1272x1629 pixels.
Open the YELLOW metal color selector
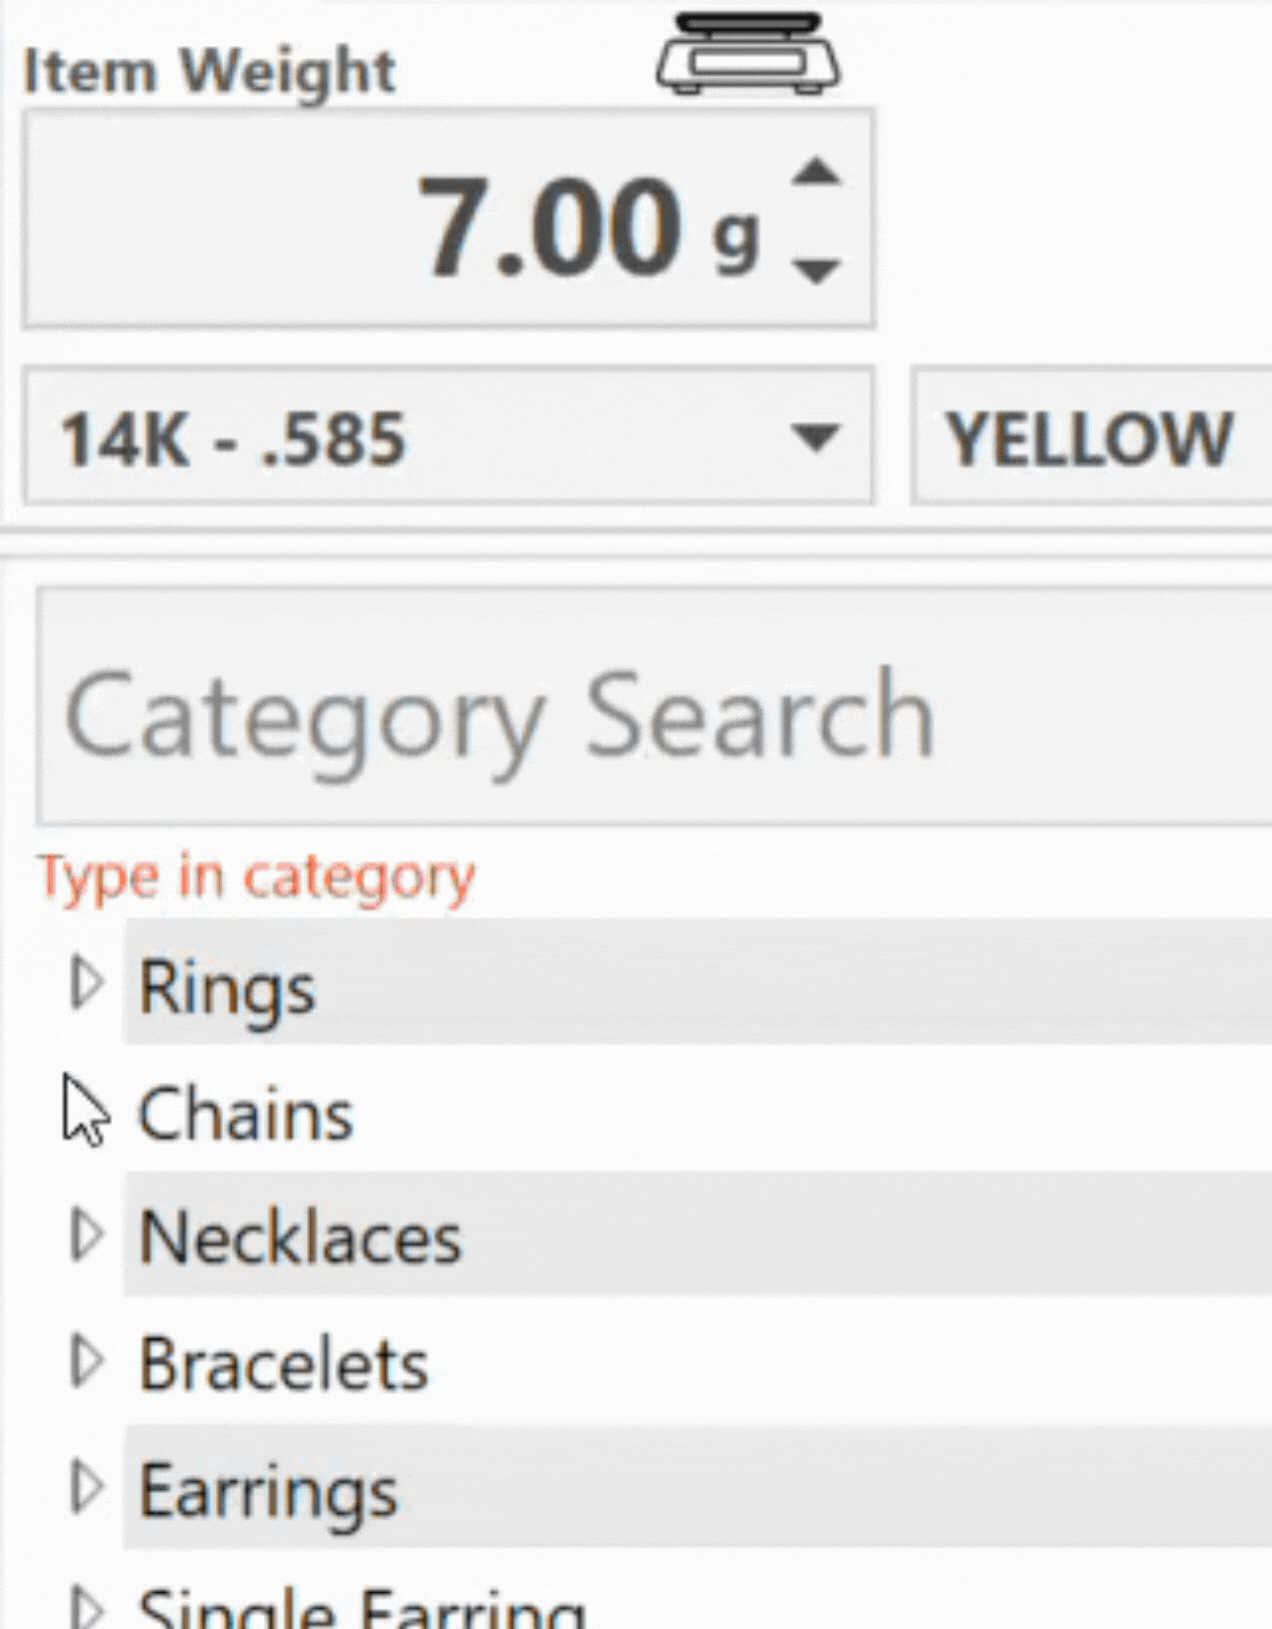(x=1091, y=436)
